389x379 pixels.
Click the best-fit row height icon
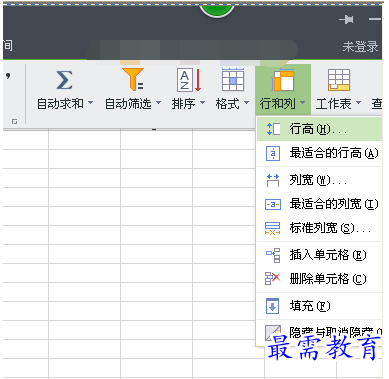(273, 154)
